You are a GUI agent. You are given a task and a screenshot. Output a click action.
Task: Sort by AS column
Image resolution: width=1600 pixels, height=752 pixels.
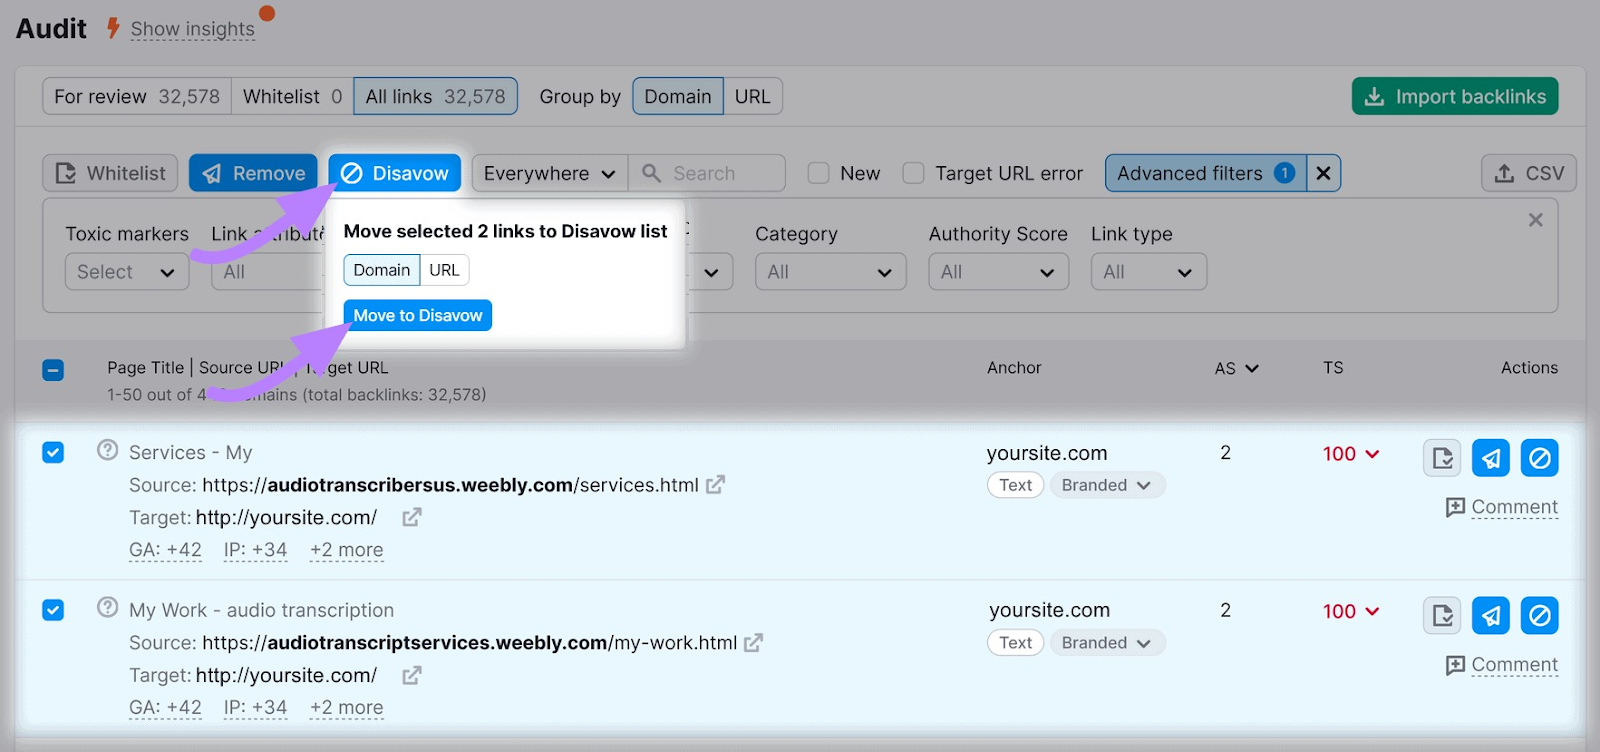coord(1237,368)
